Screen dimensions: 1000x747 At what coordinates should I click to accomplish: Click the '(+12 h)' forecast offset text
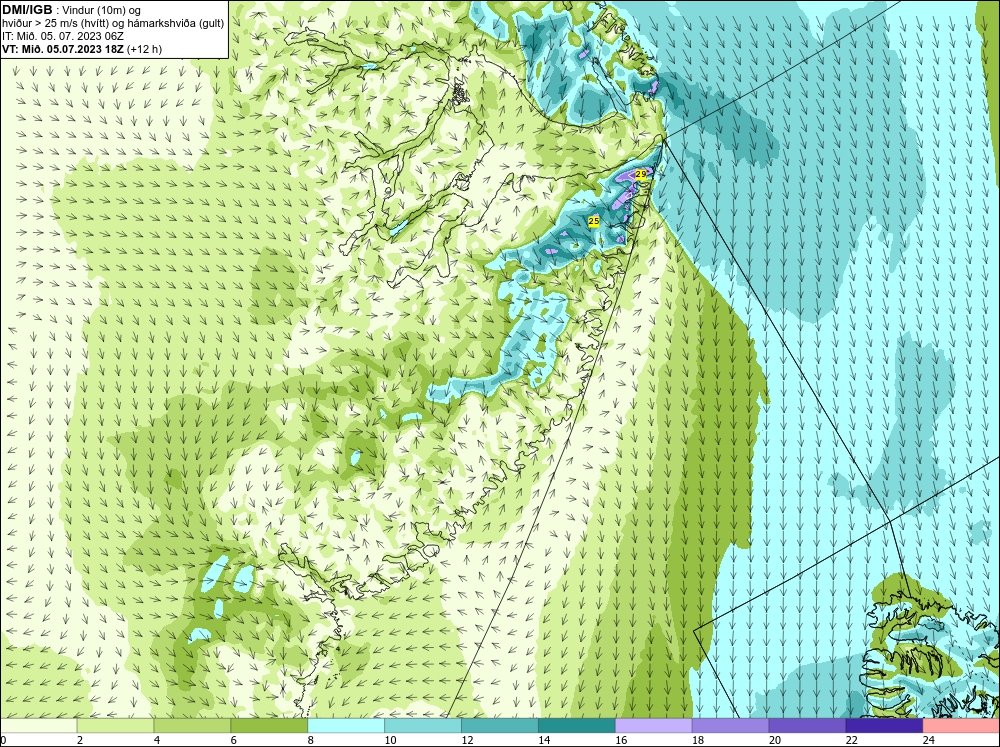(x=145, y=49)
